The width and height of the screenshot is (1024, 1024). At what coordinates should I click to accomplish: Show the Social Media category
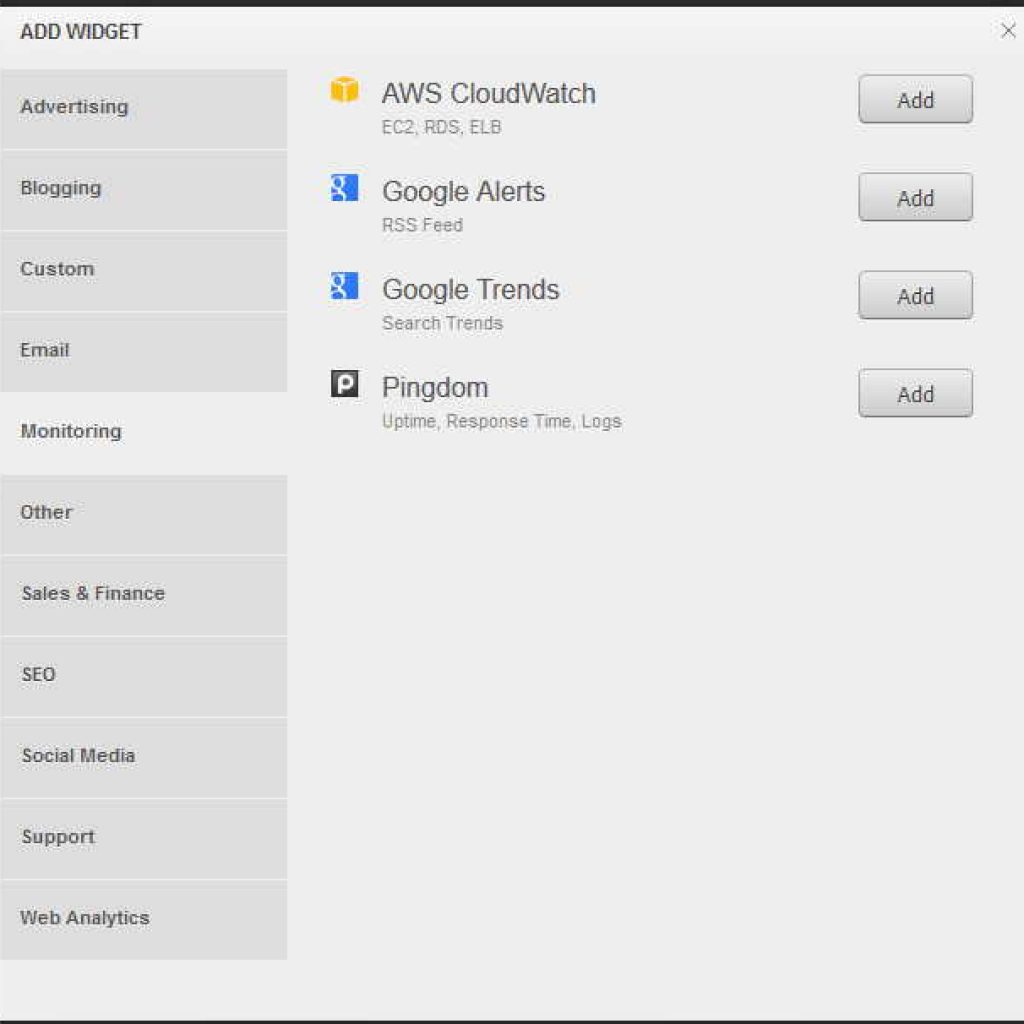coord(144,758)
